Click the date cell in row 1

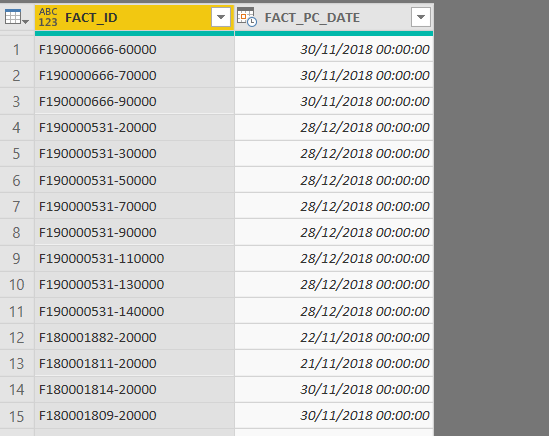point(334,49)
